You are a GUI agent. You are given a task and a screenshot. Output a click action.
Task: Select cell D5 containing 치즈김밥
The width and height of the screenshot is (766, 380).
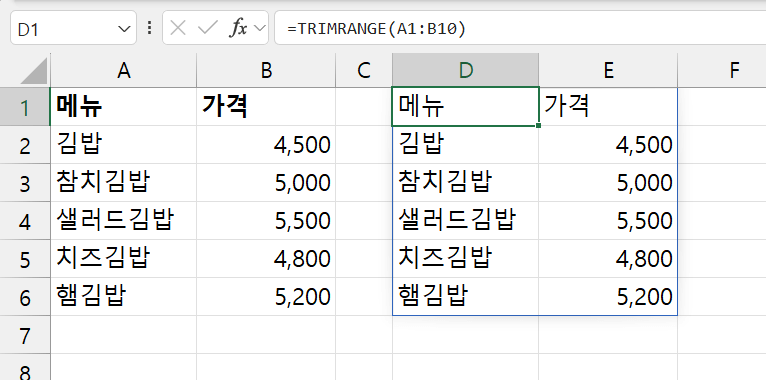click(x=466, y=259)
